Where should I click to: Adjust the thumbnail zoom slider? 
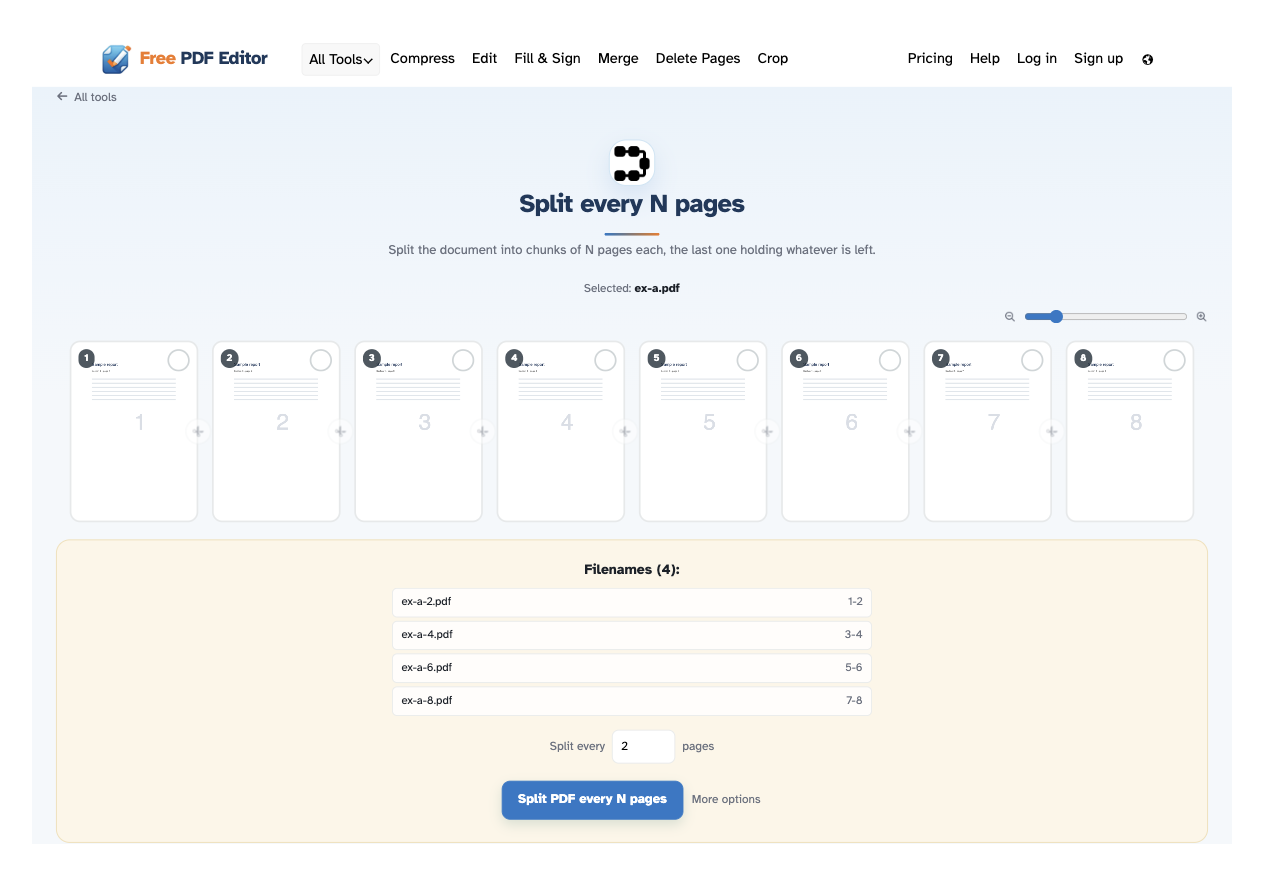pyautogui.click(x=1106, y=317)
